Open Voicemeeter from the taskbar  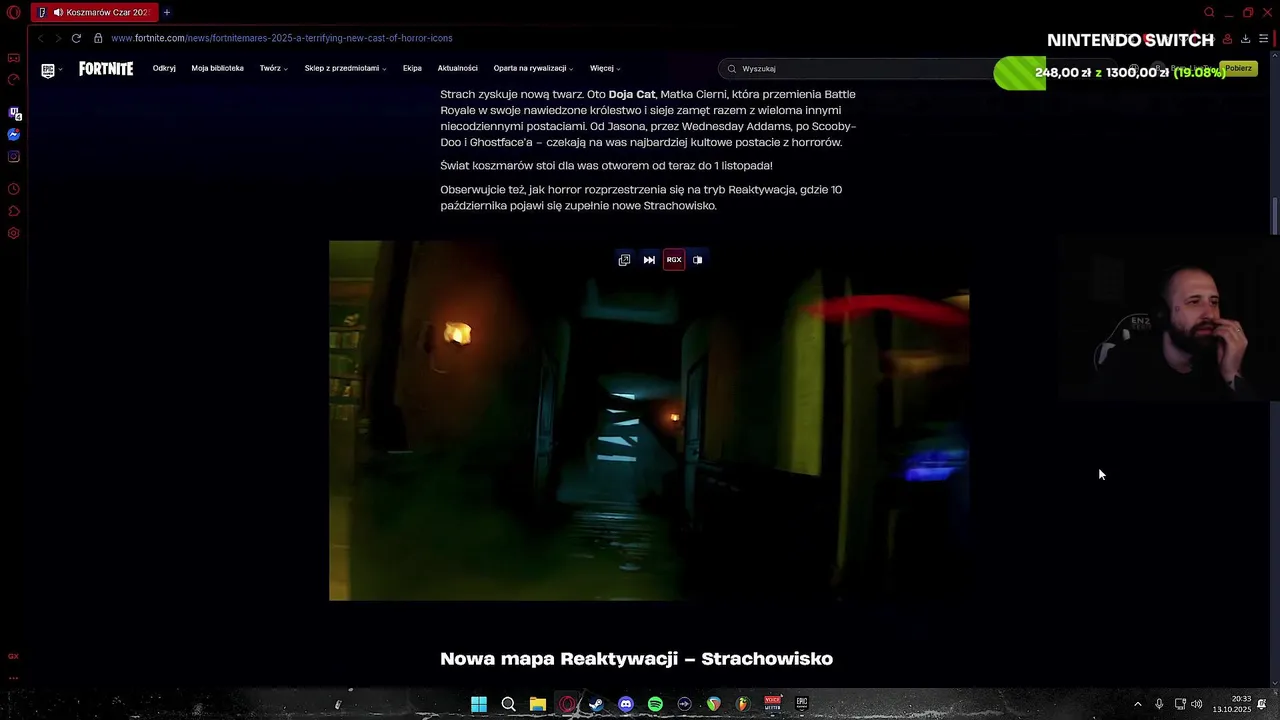(x=772, y=704)
